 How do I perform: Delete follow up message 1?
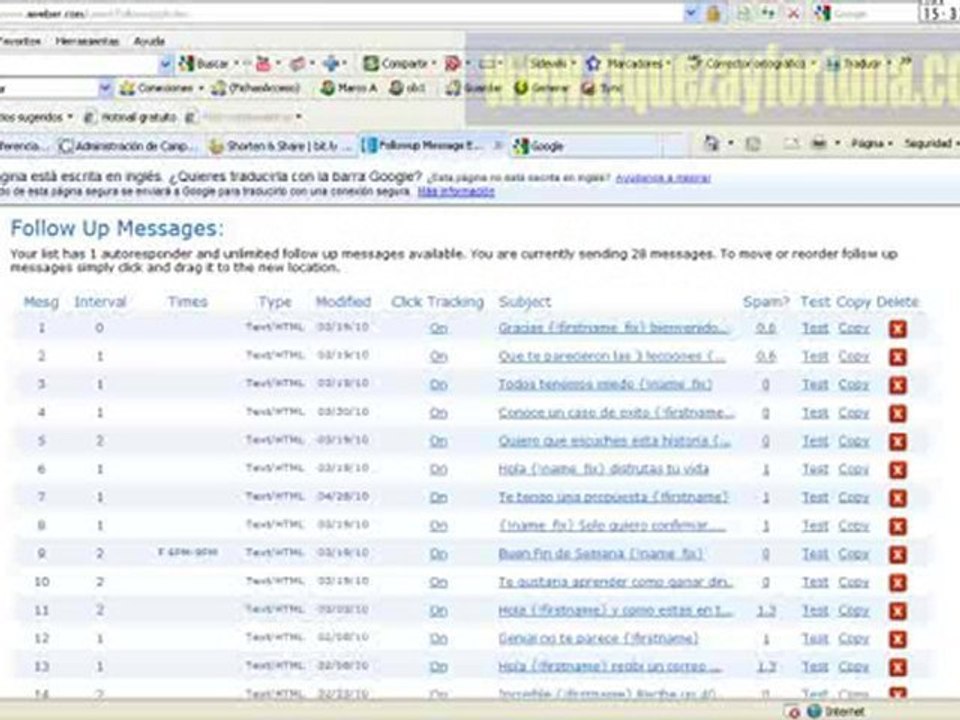click(897, 329)
